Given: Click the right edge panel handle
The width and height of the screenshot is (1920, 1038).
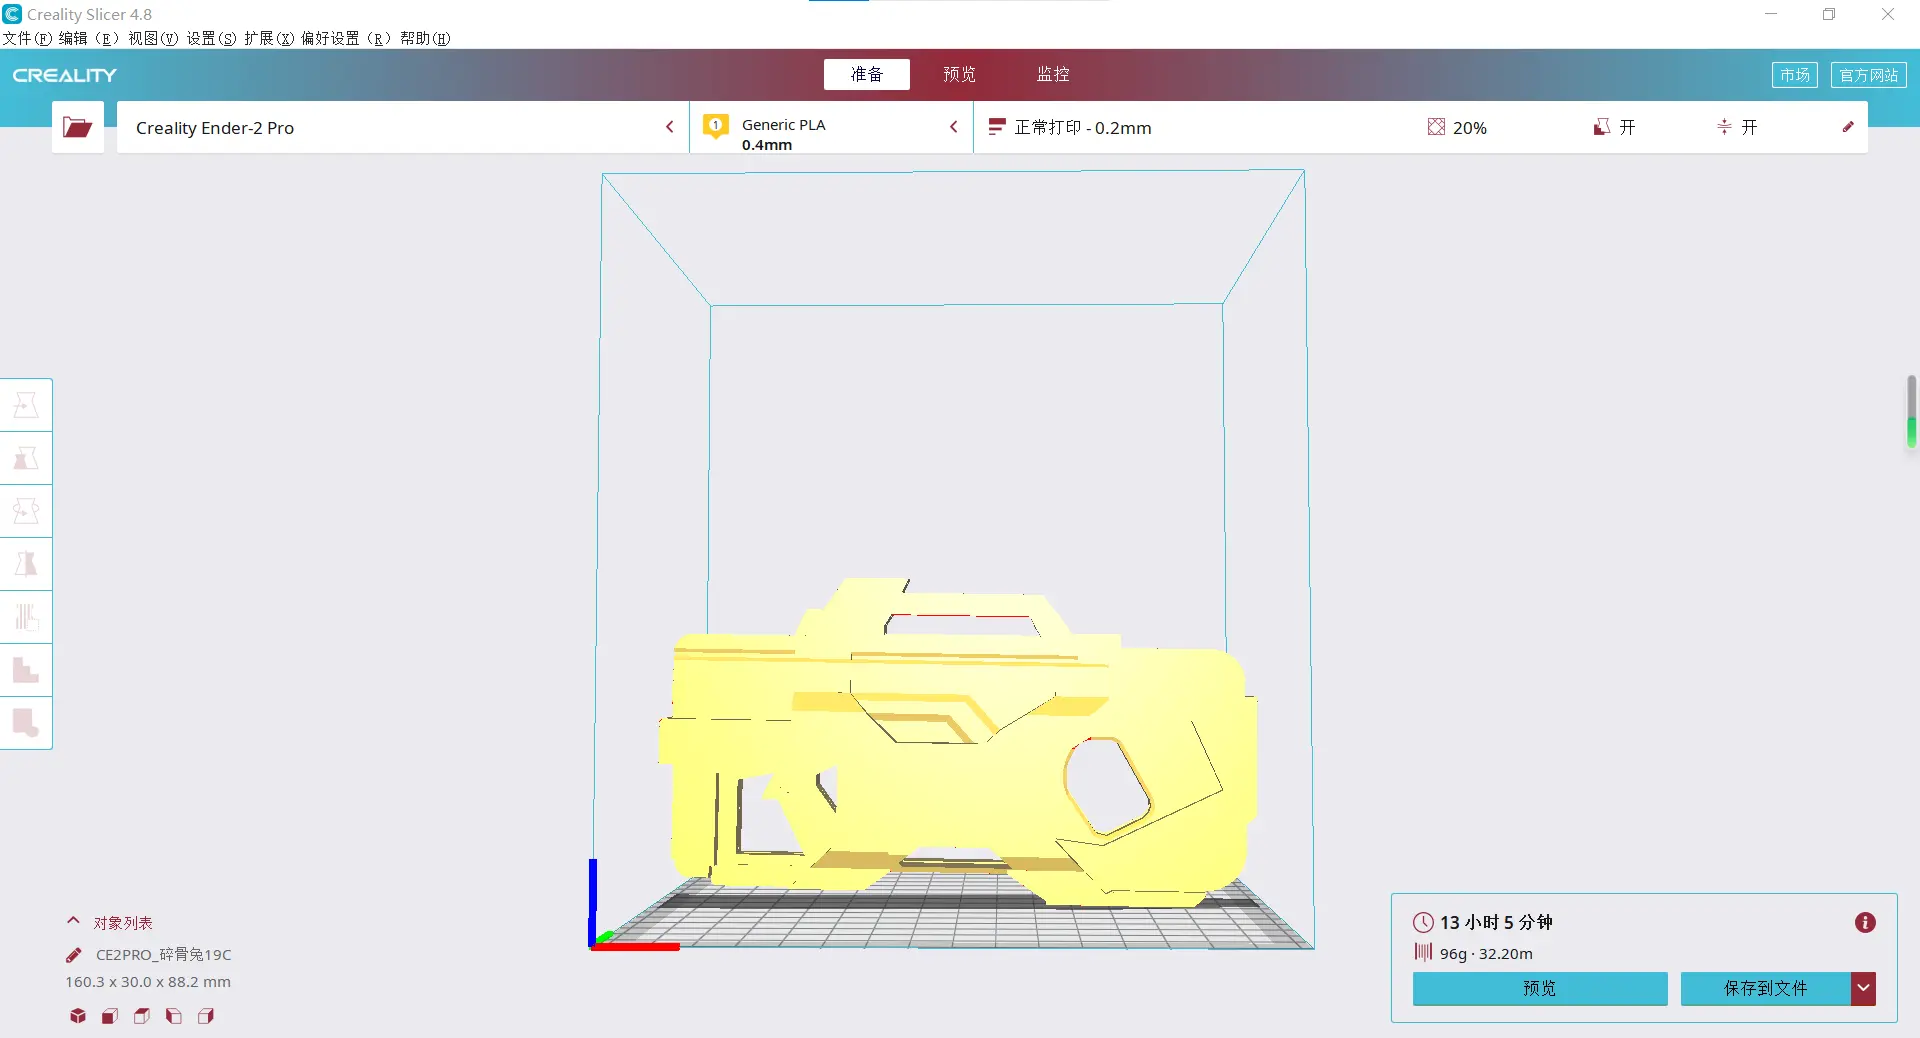Looking at the screenshot, I should [1912, 411].
